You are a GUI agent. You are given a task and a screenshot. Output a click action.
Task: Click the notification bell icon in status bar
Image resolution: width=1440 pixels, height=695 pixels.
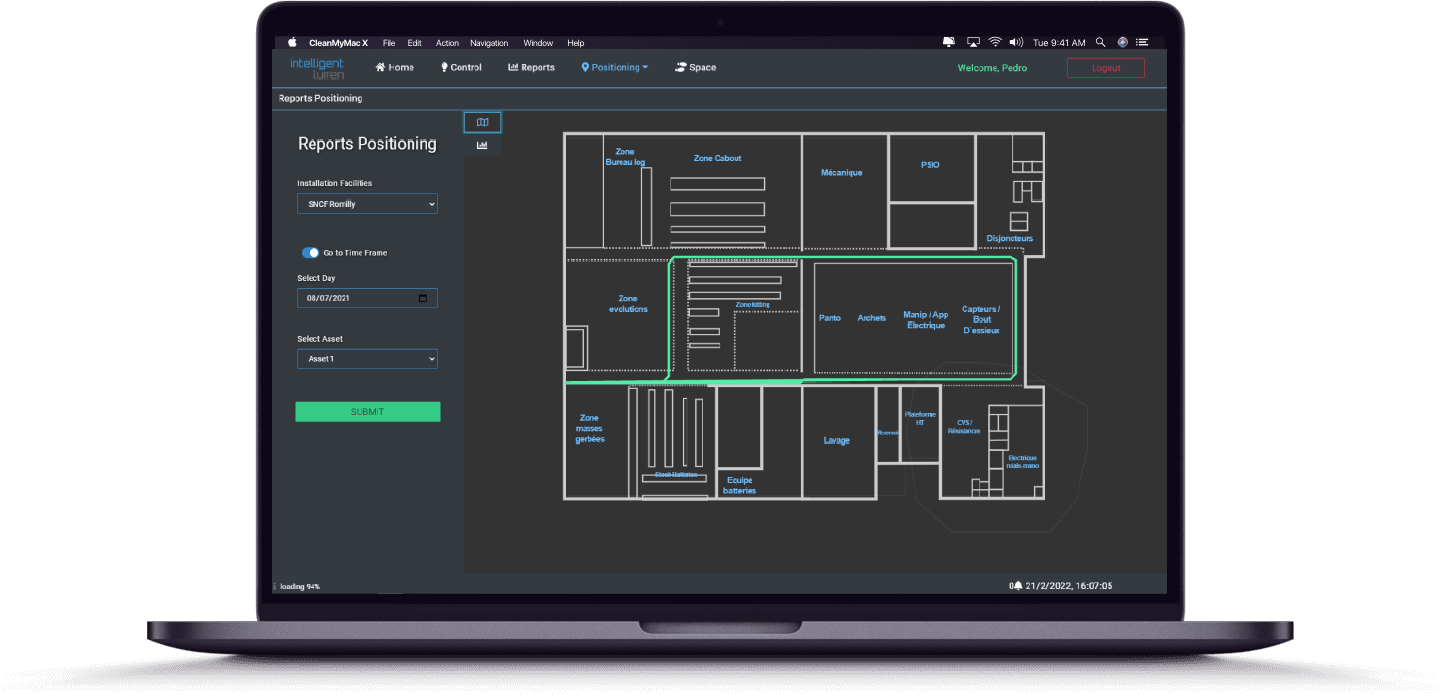coord(1017,586)
